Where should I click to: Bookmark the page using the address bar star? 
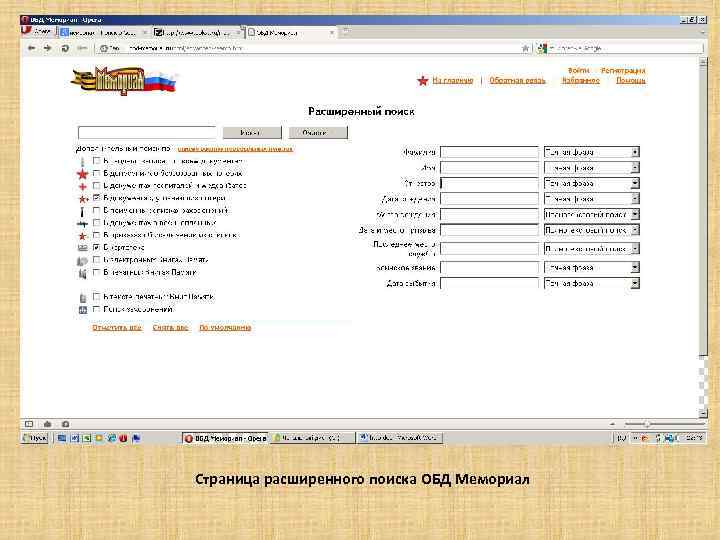point(525,48)
